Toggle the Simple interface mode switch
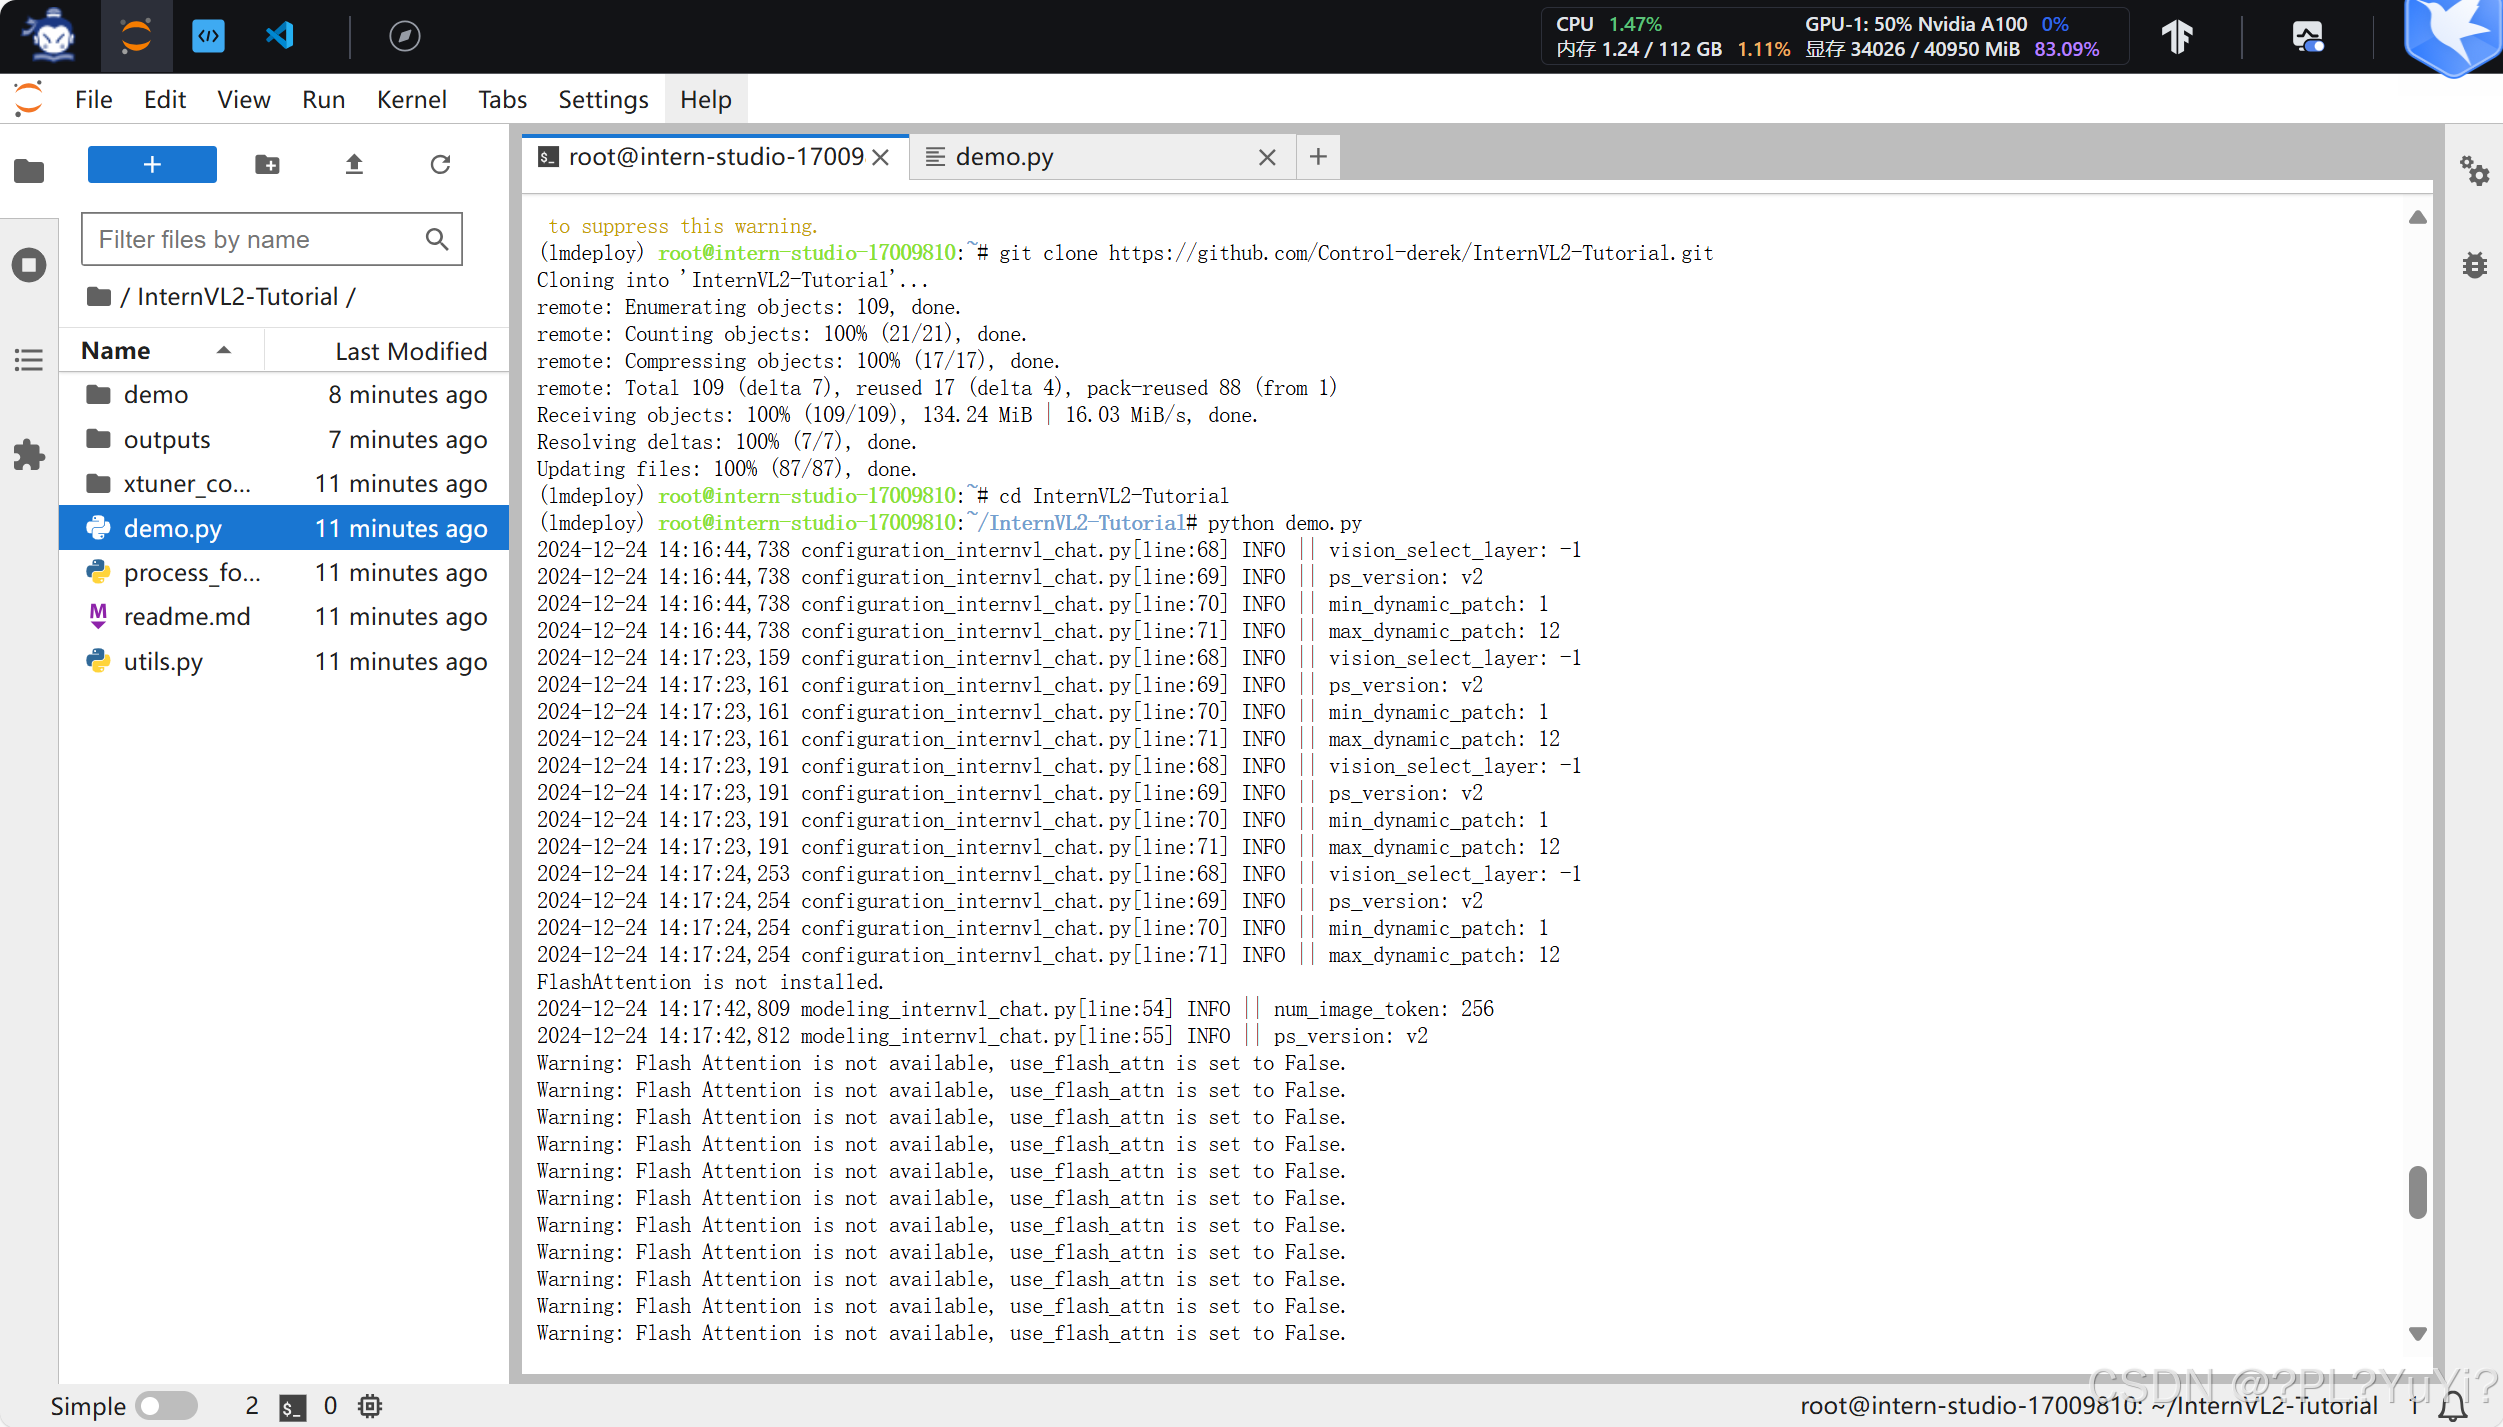Image resolution: width=2503 pixels, height=1427 pixels. click(x=166, y=1405)
